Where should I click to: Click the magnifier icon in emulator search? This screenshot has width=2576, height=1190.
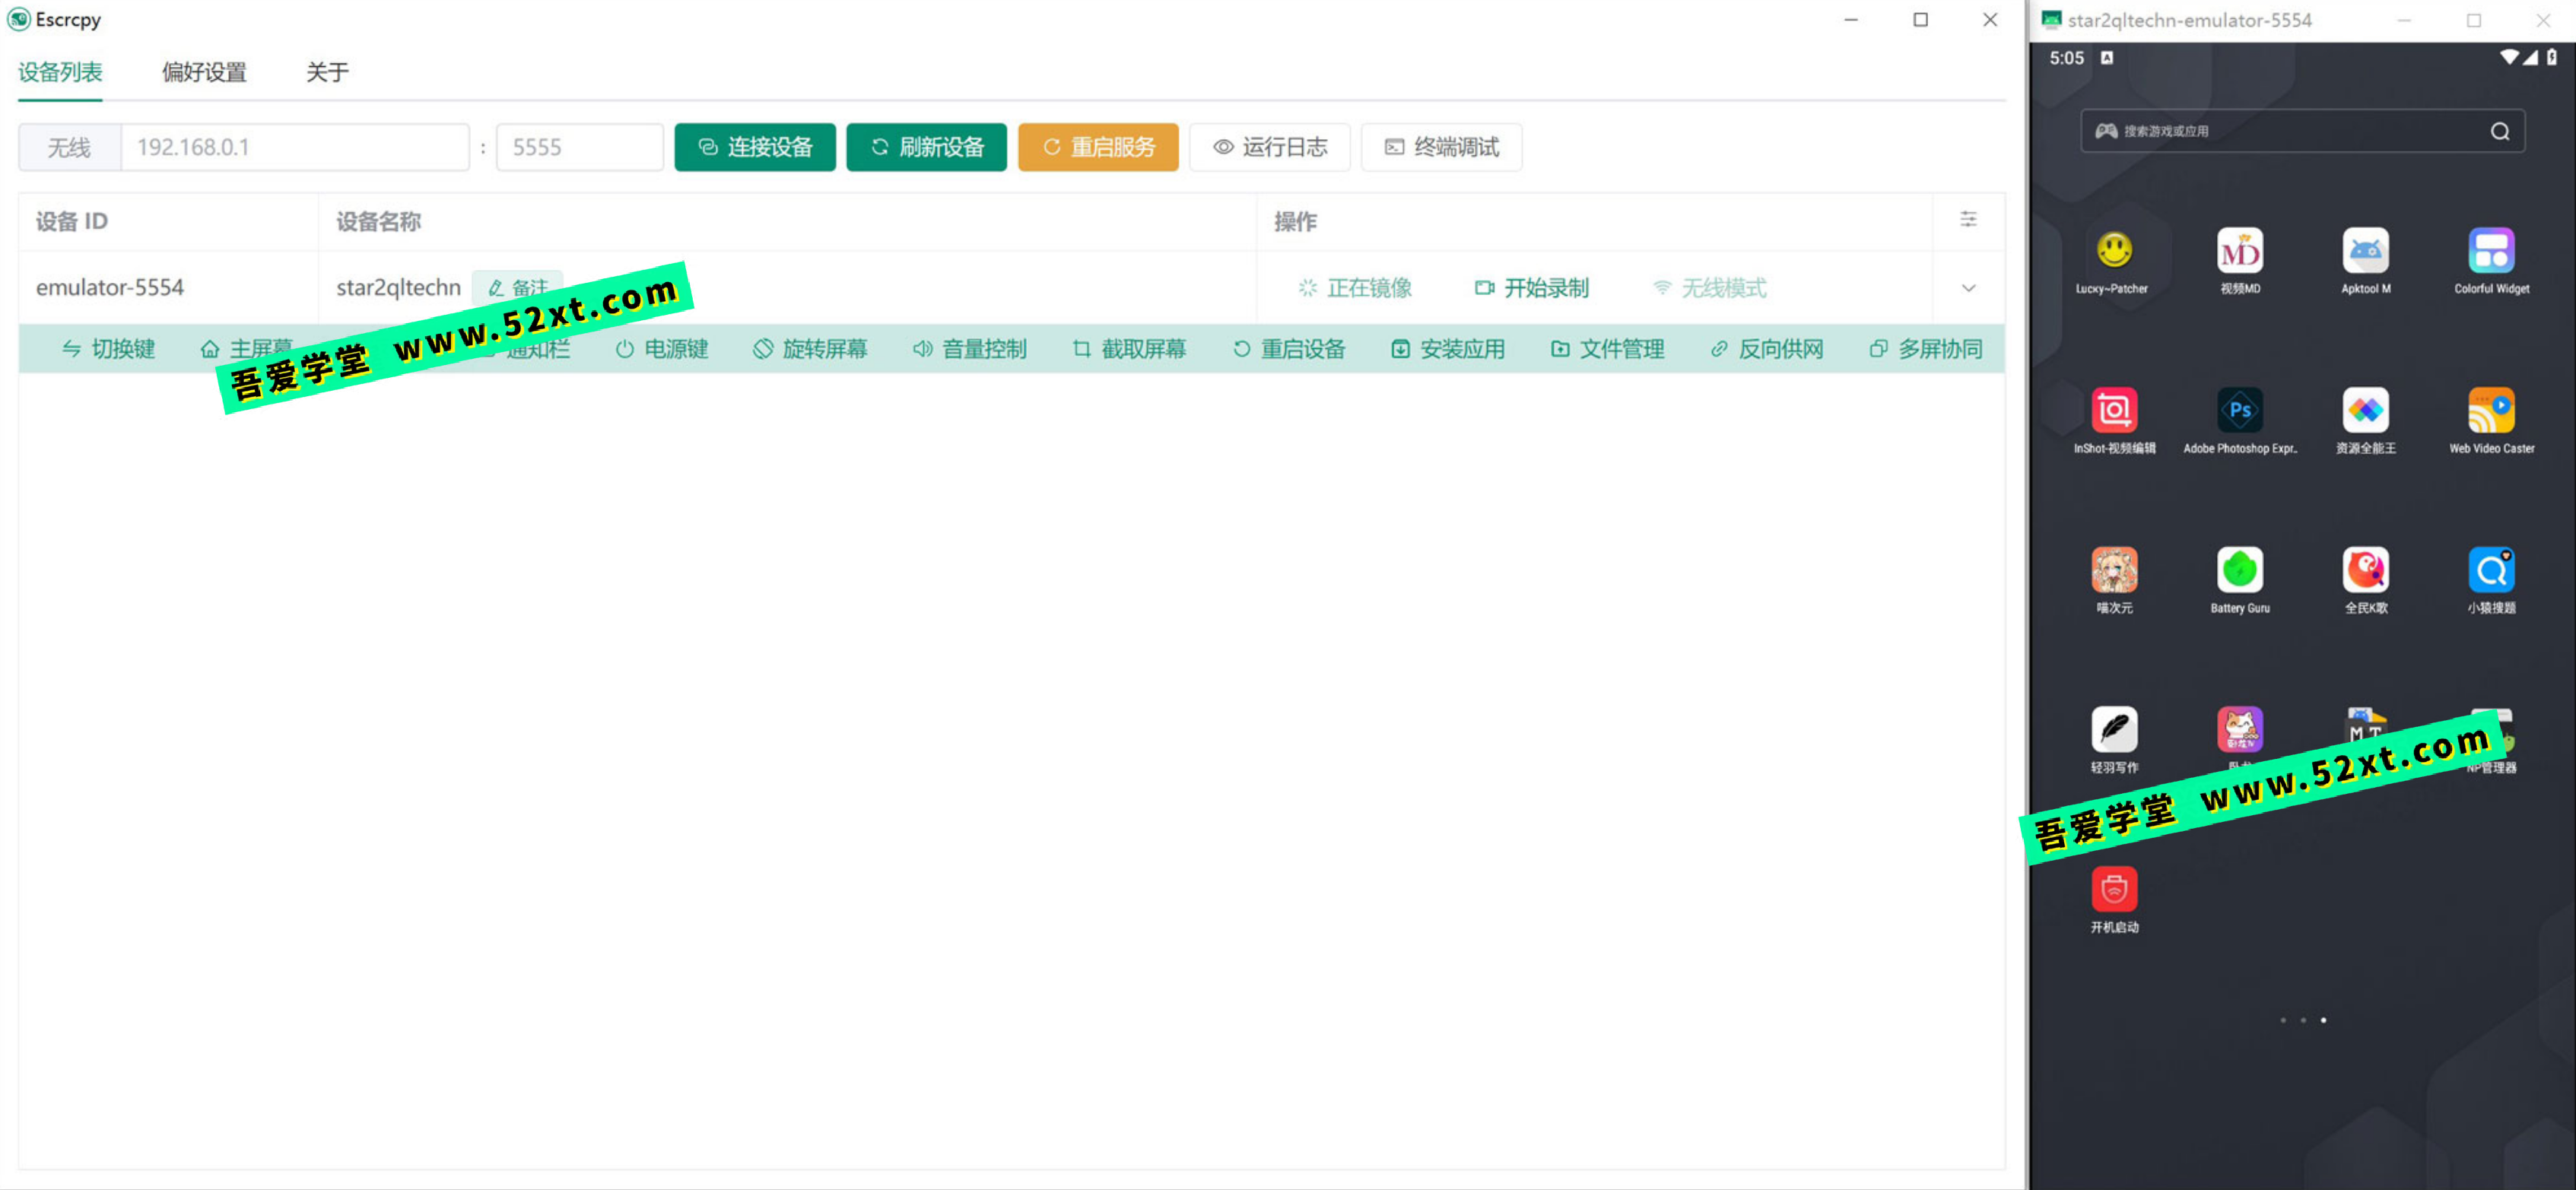pyautogui.click(x=2499, y=131)
